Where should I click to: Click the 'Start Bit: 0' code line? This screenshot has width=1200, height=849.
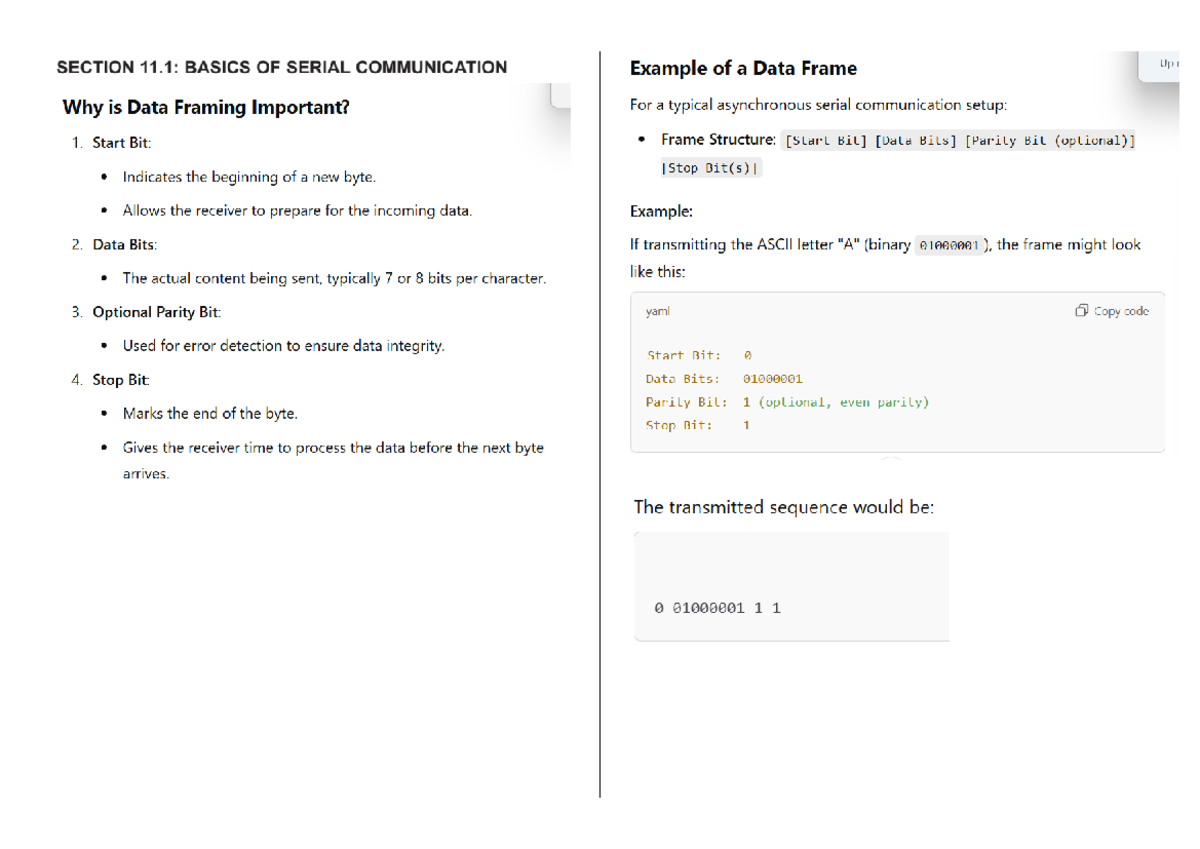coord(699,355)
